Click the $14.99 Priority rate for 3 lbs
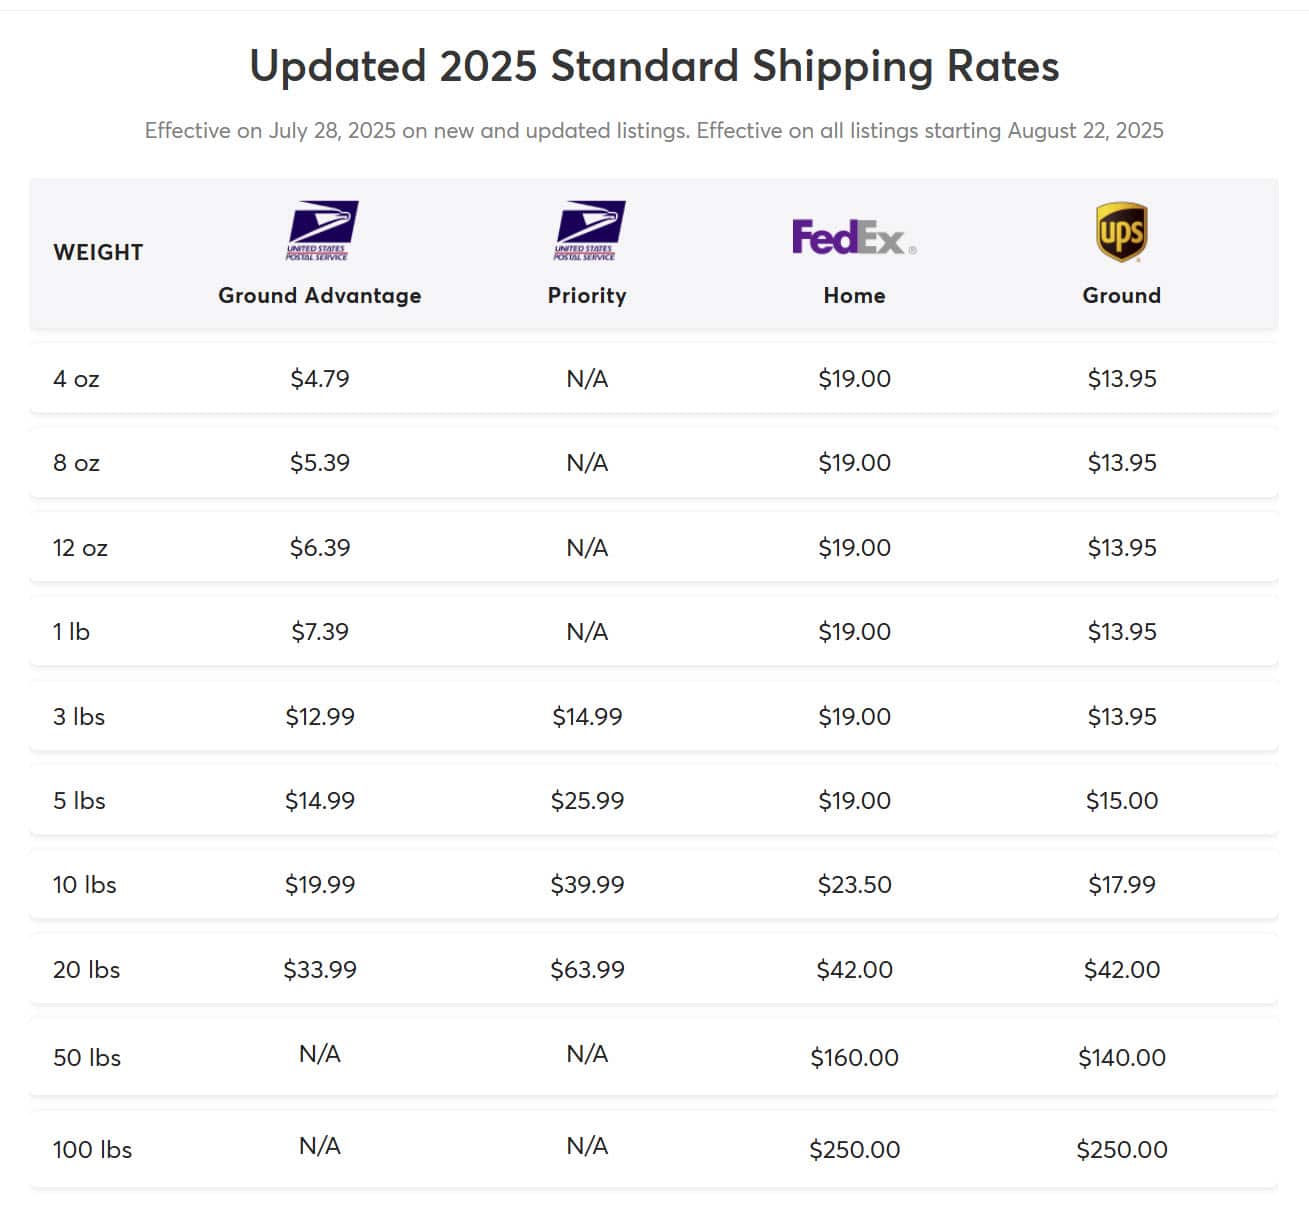The height and width of the screenshot is (1227, 1309). pos(587,716)
